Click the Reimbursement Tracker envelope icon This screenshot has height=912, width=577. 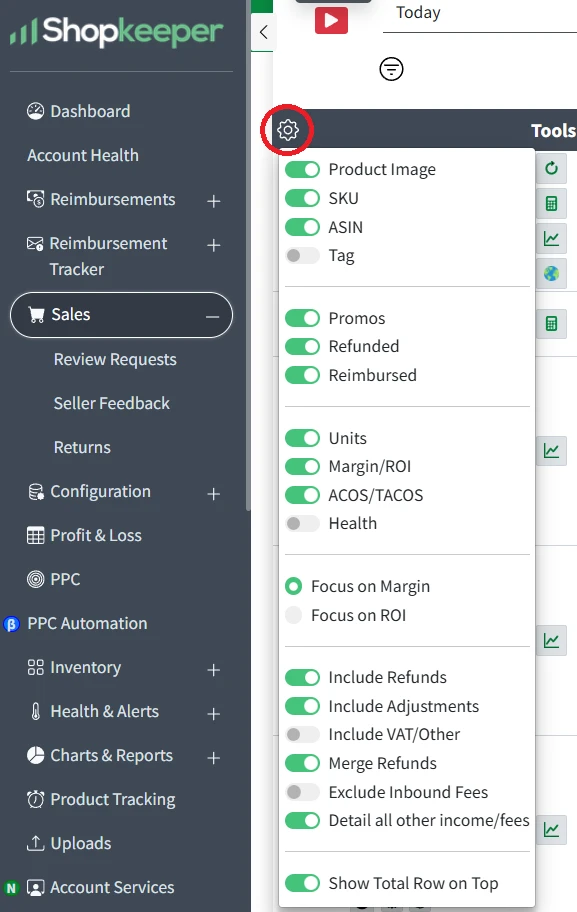tap(35, 244)
